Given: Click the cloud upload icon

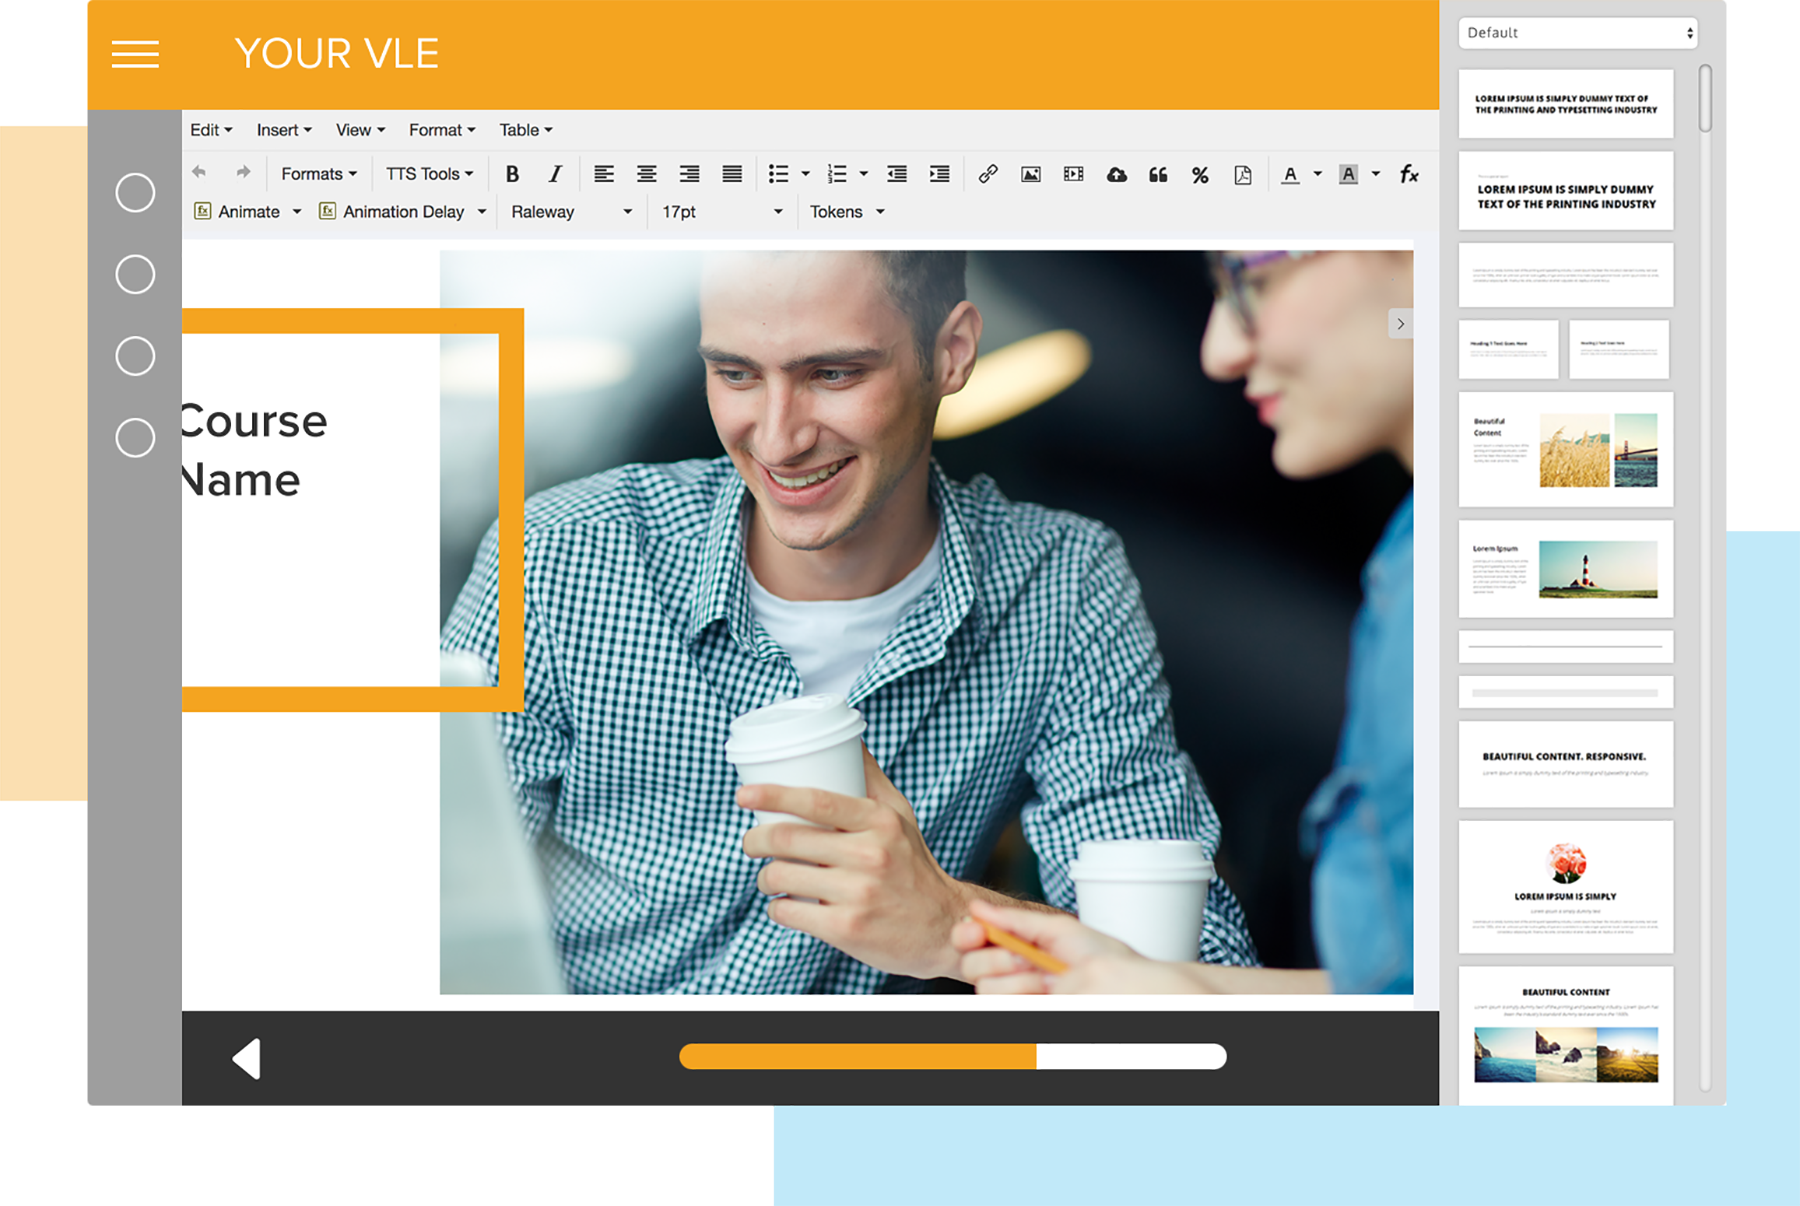Looking at the screenshot, I should tap(1116, 175).
